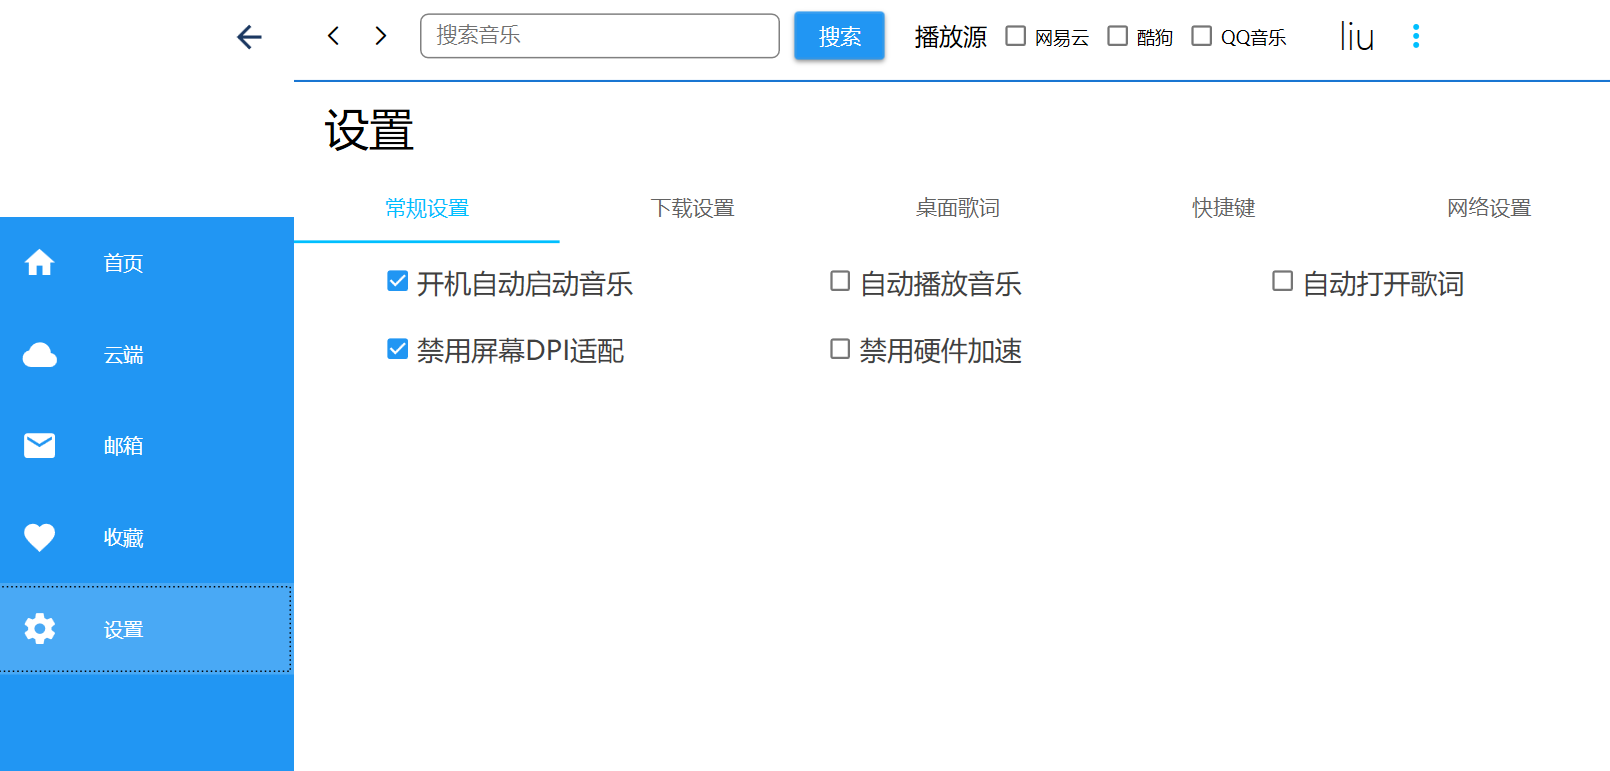The height and width of the screenshot is (771, 1610).
Task: Switch to 下载设置 tab
Action: [693, 208]
